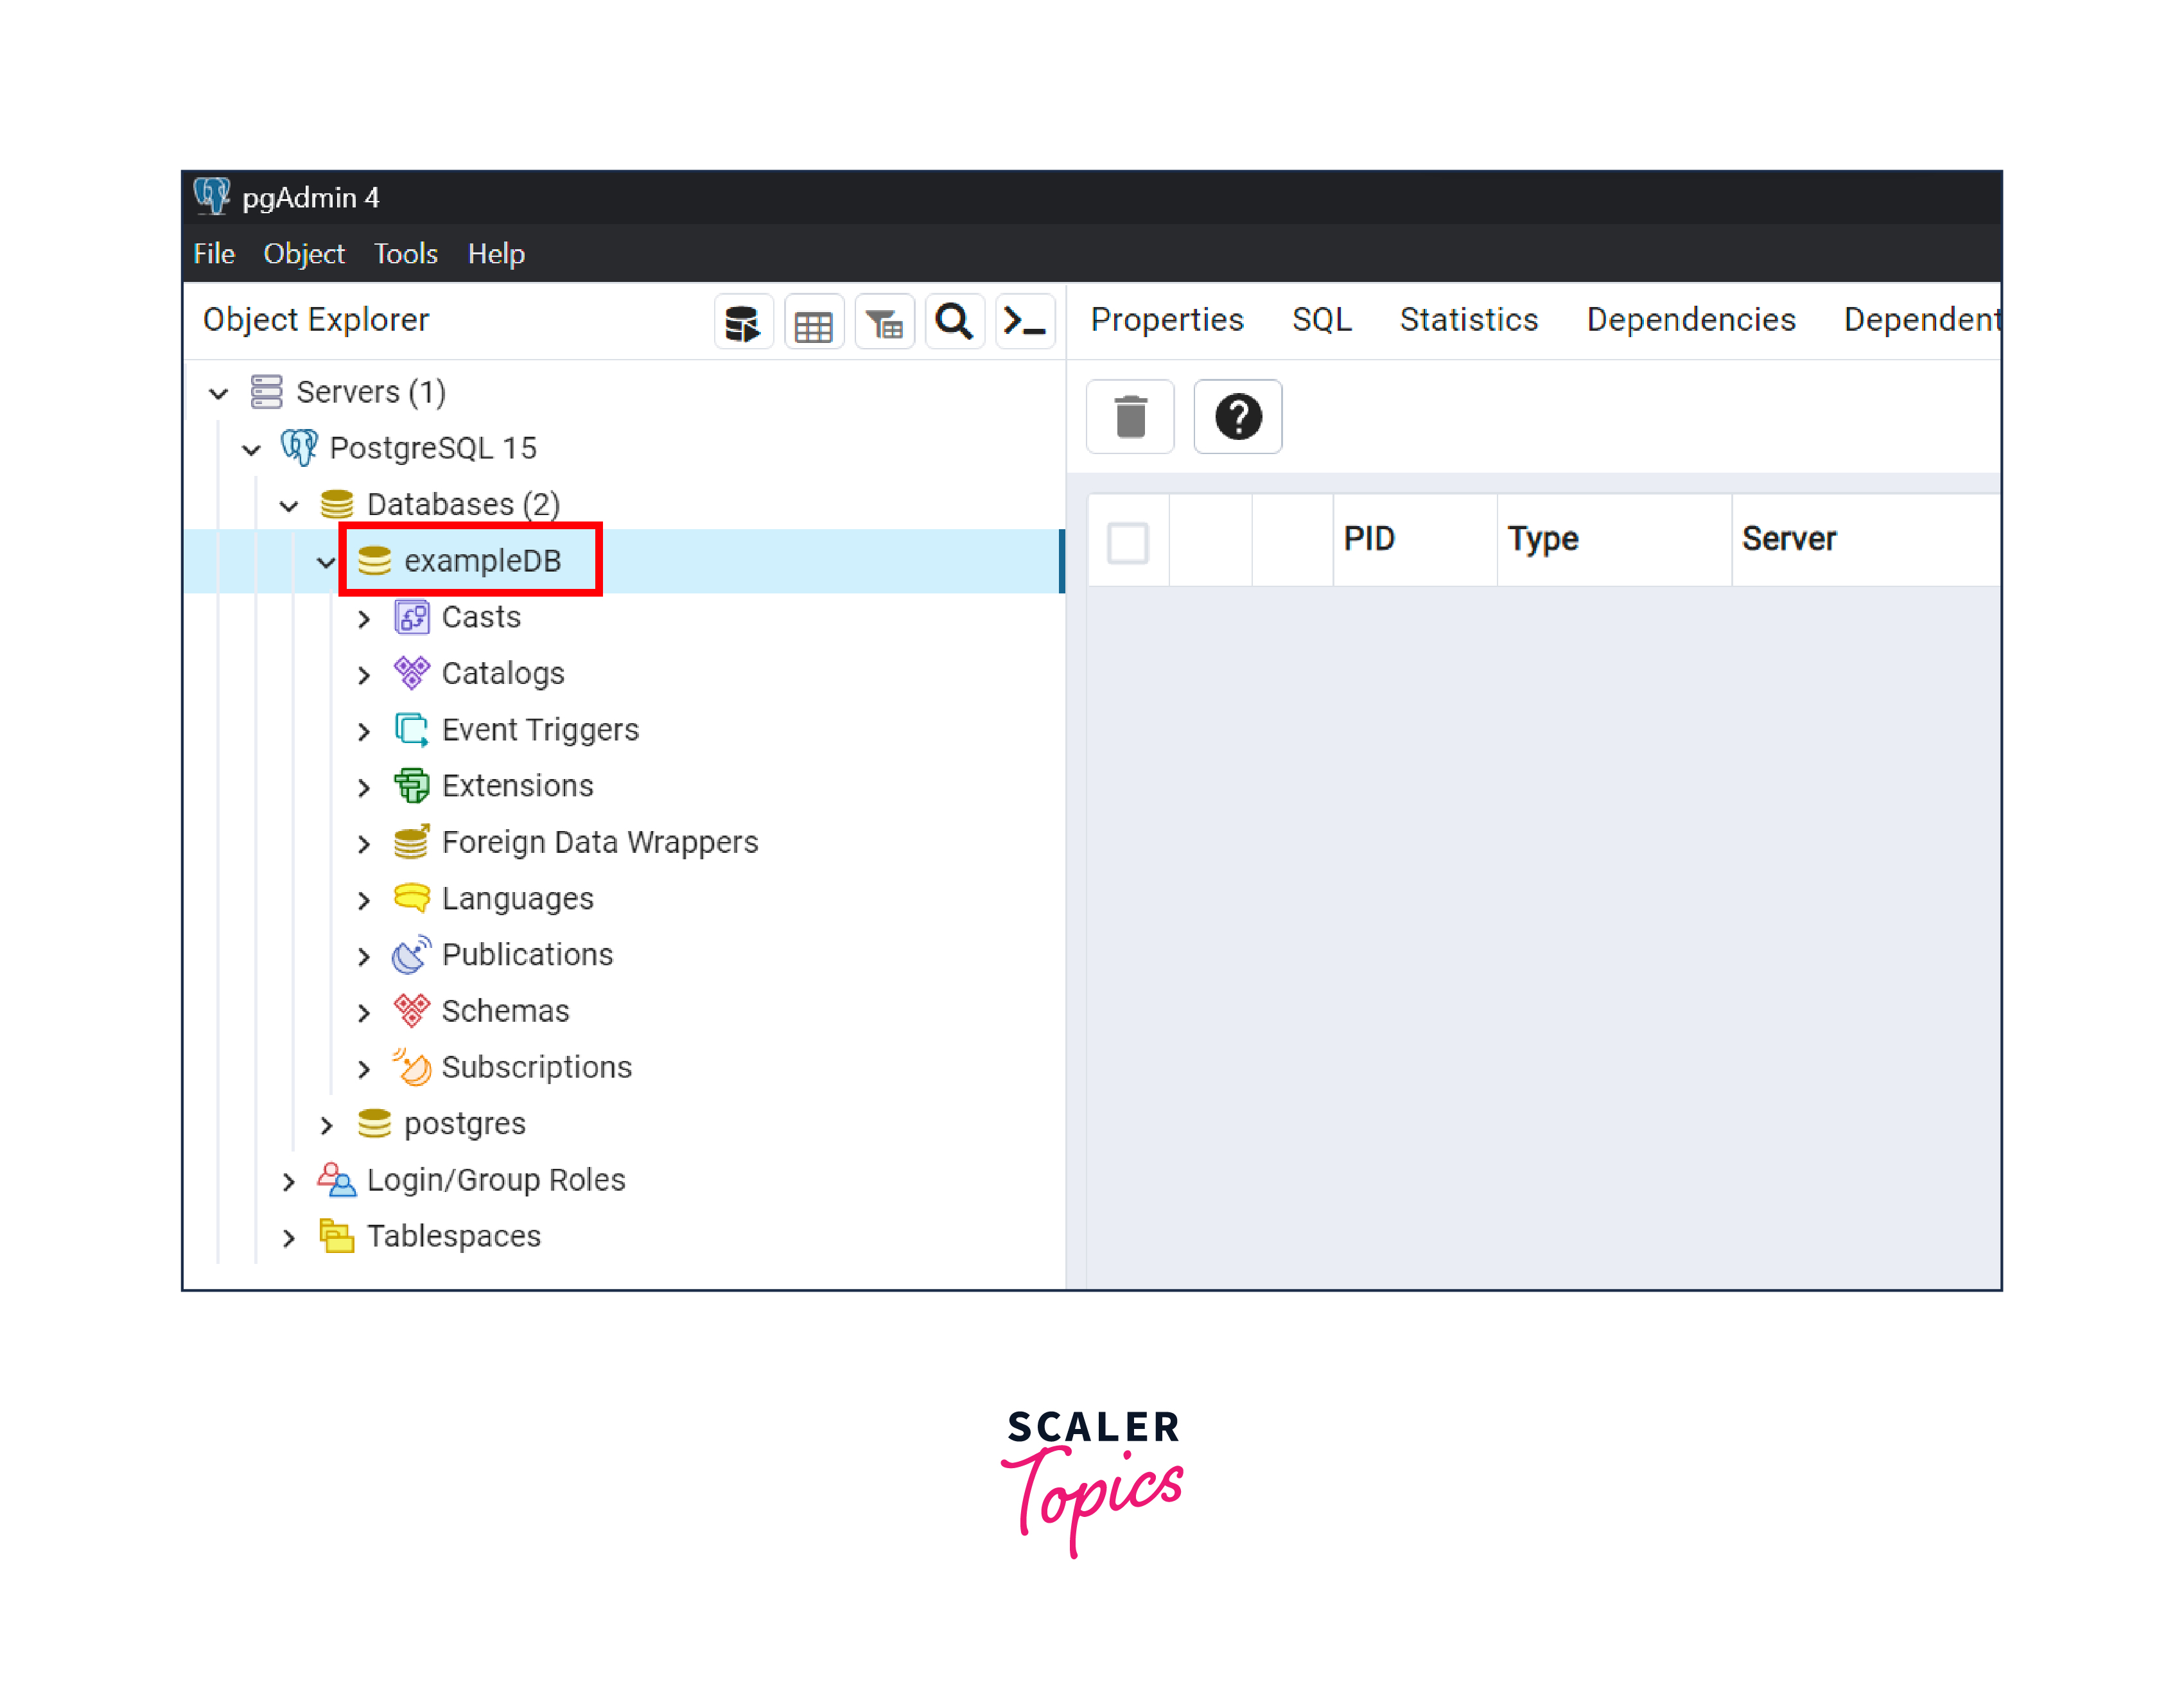Collapse the exampleDB database node

(x=326, y=562)
